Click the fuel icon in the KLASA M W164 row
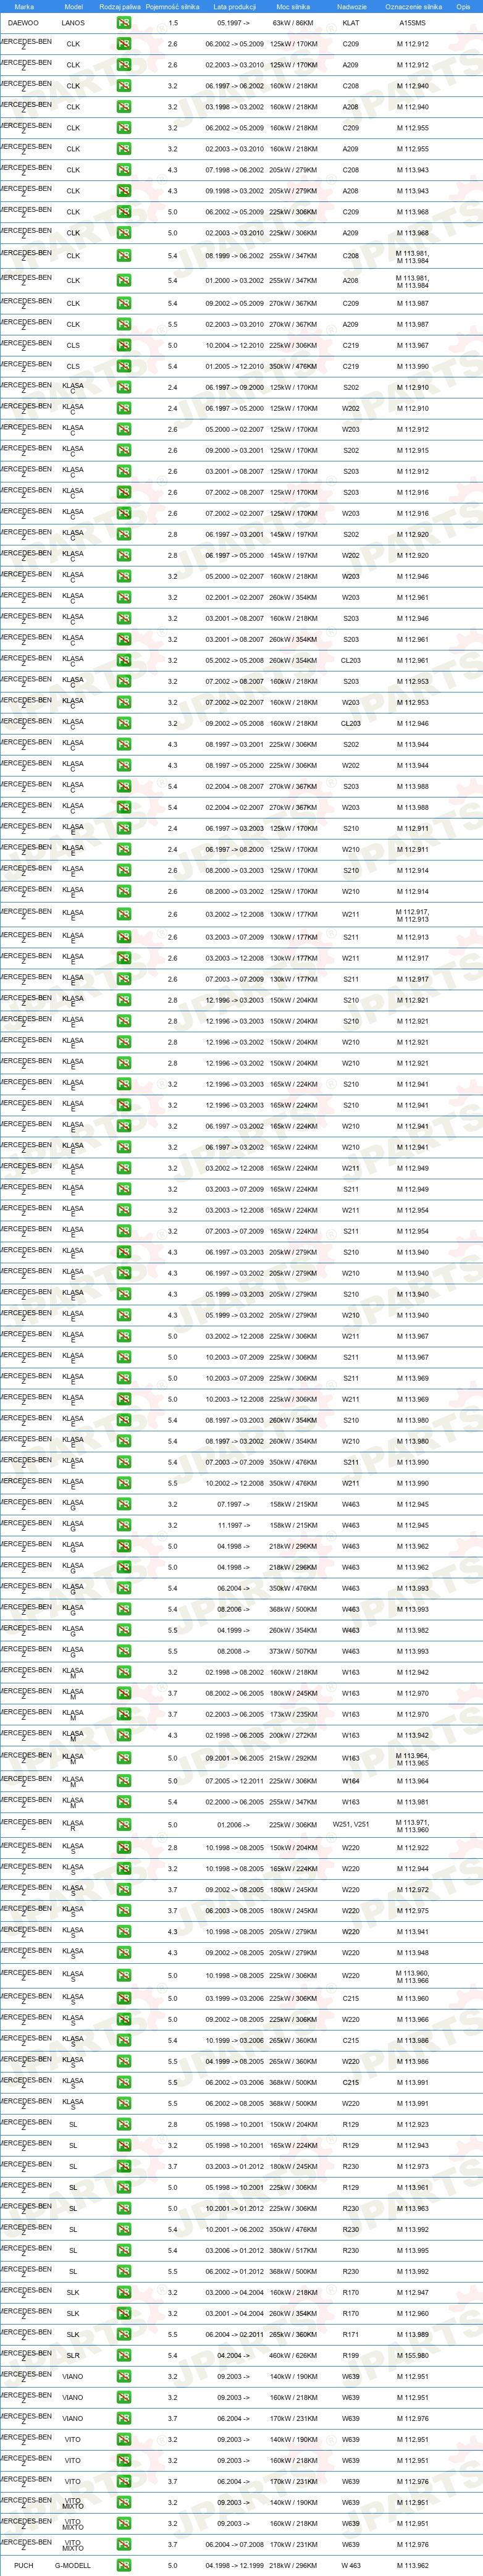The image size is (483, 2576). tap(123, 1781)
